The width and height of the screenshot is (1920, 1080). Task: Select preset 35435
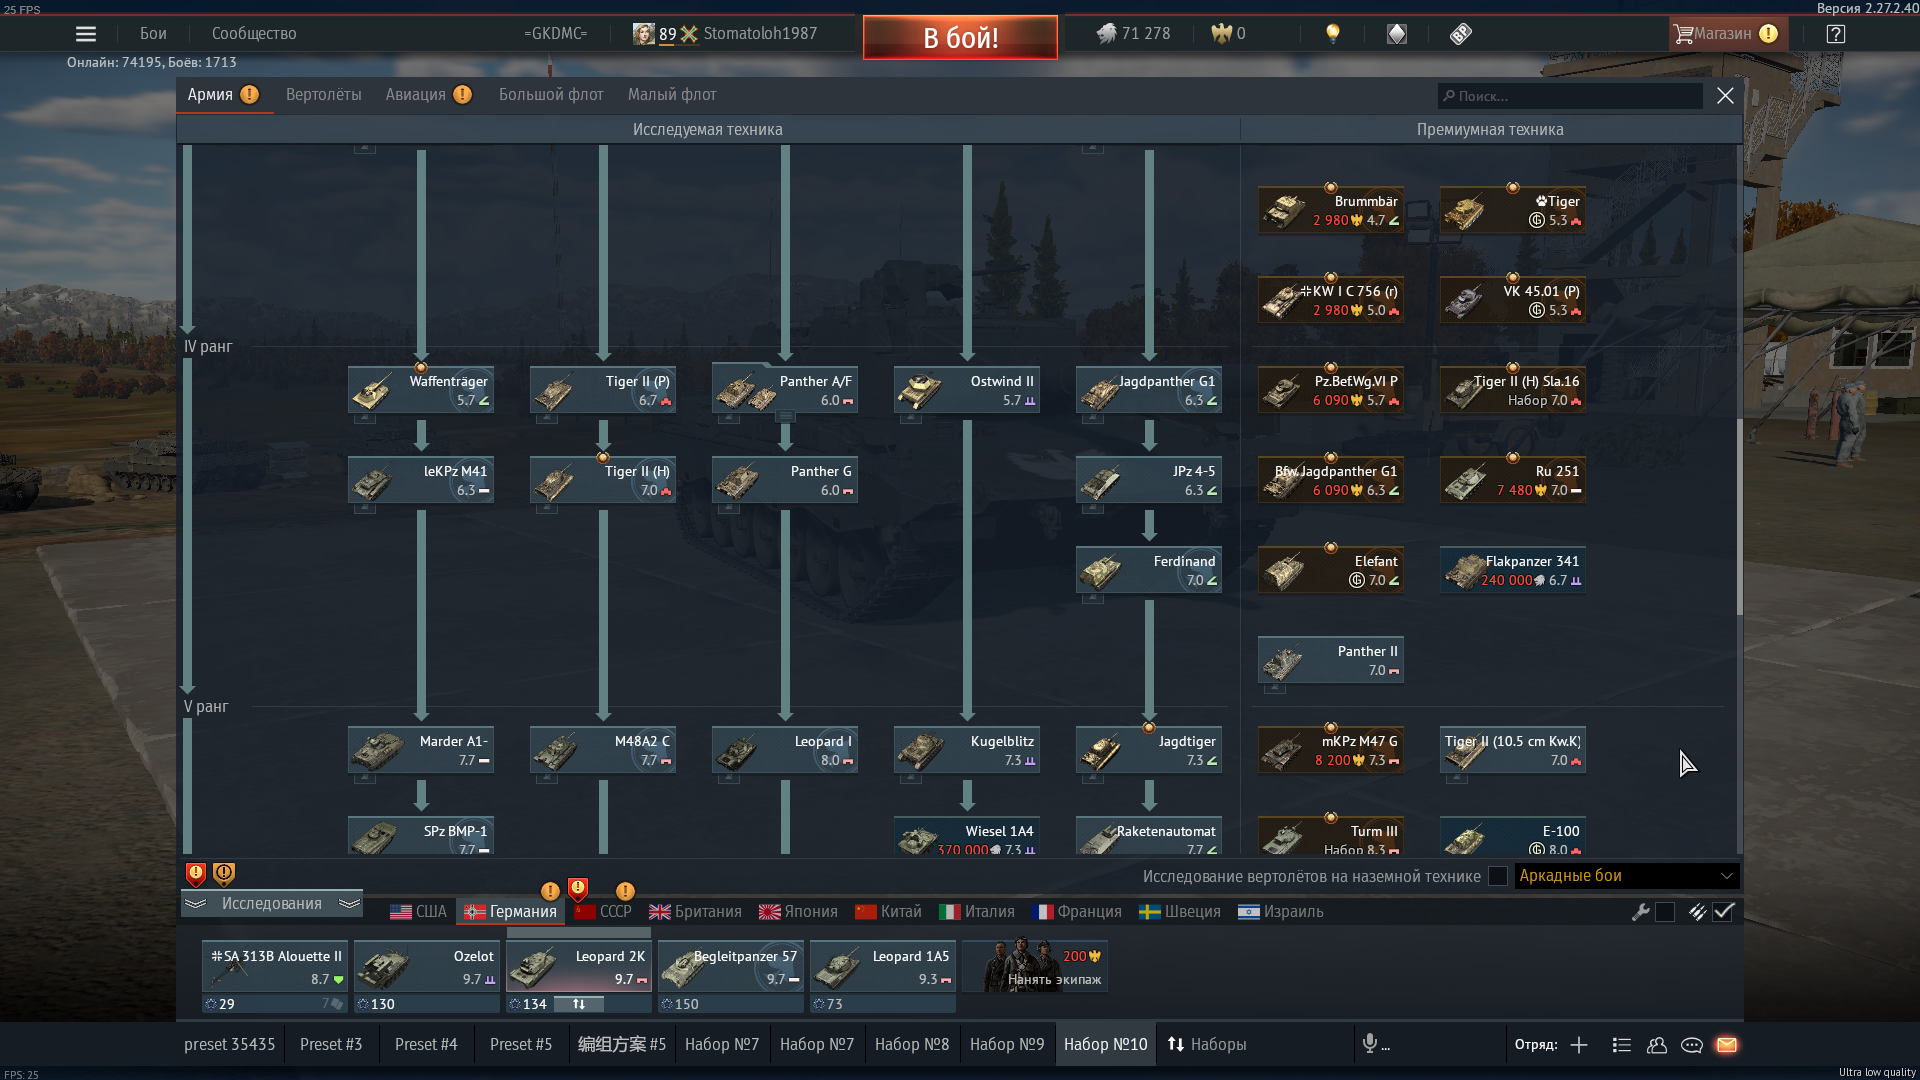tap(229, 1045)
